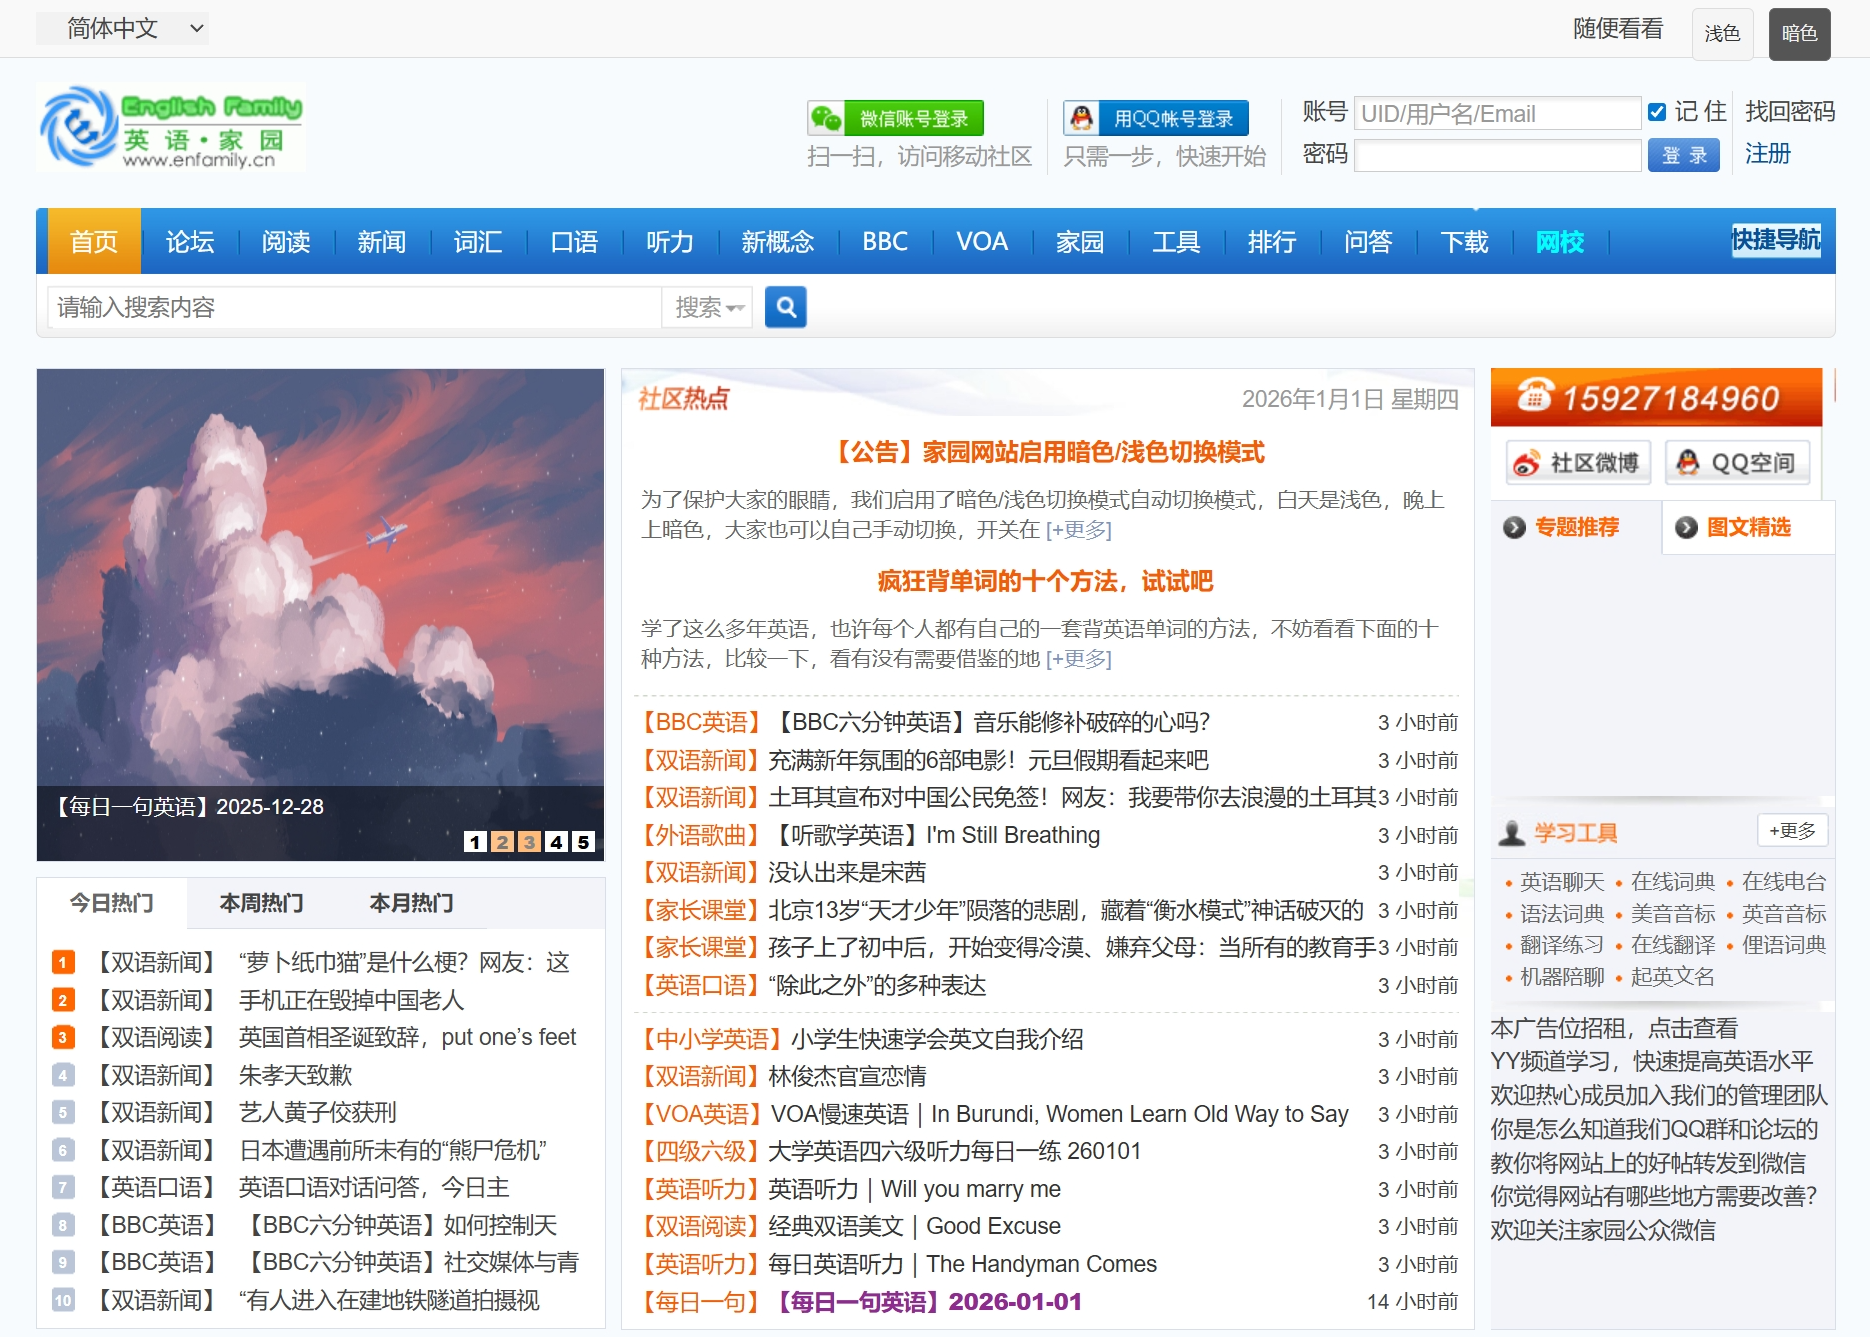Expand 学习工具 with the +更多 control
Viewport: 1870px width, 1337px height.
[1792, 830]
